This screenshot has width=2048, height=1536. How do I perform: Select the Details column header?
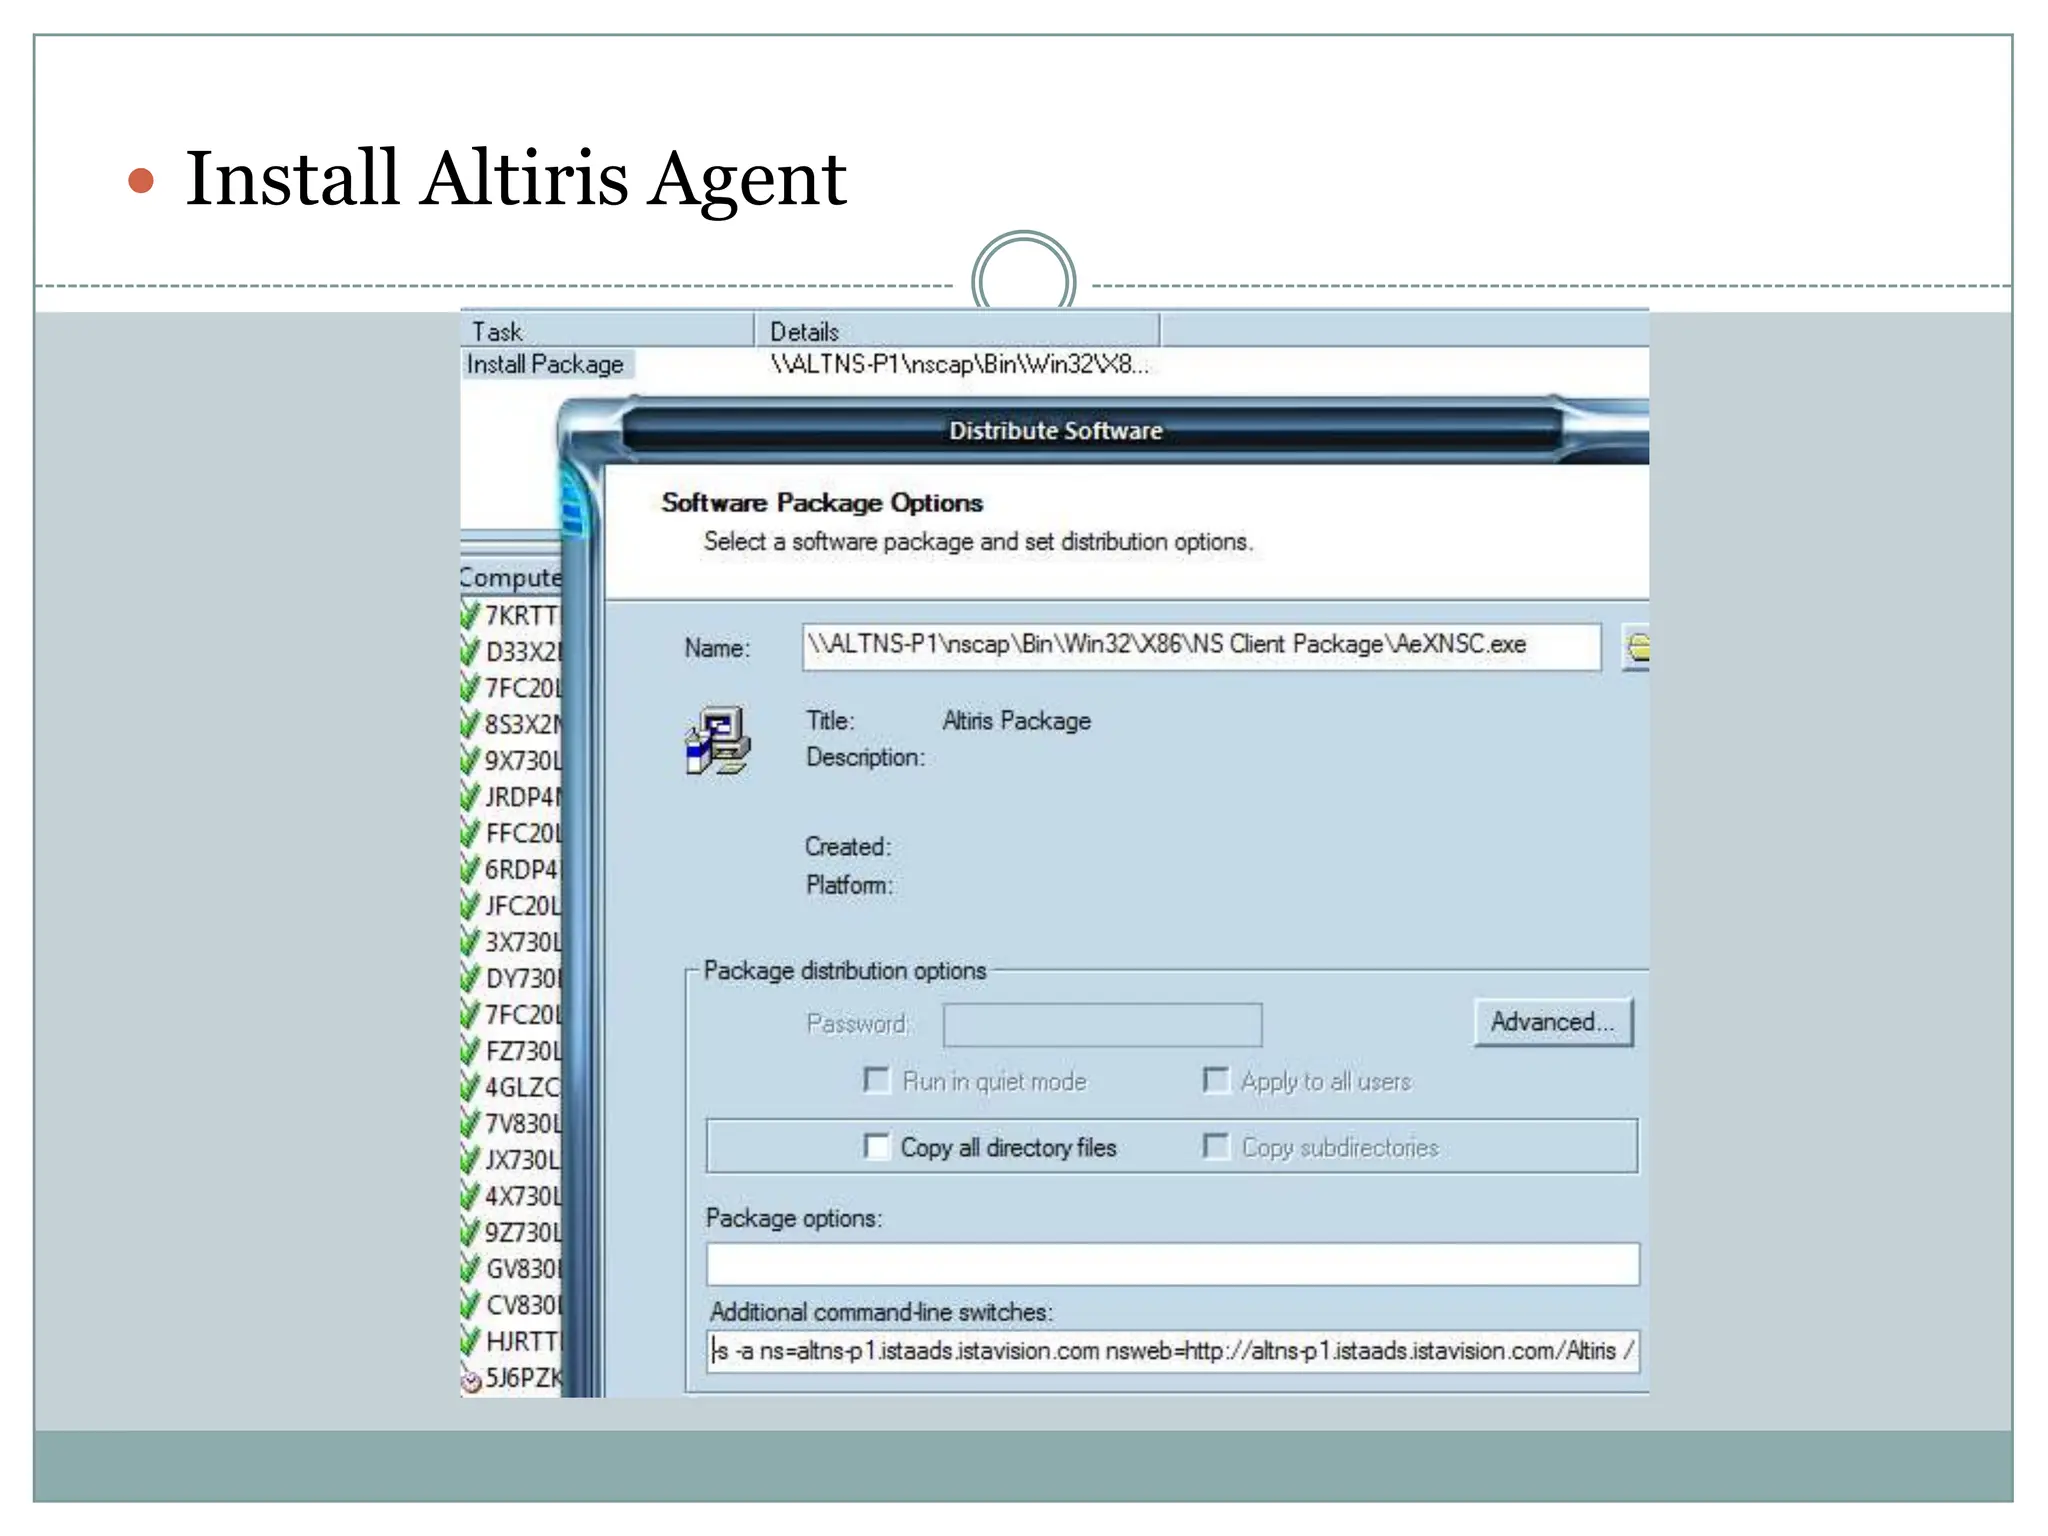[x=958, y=330]
